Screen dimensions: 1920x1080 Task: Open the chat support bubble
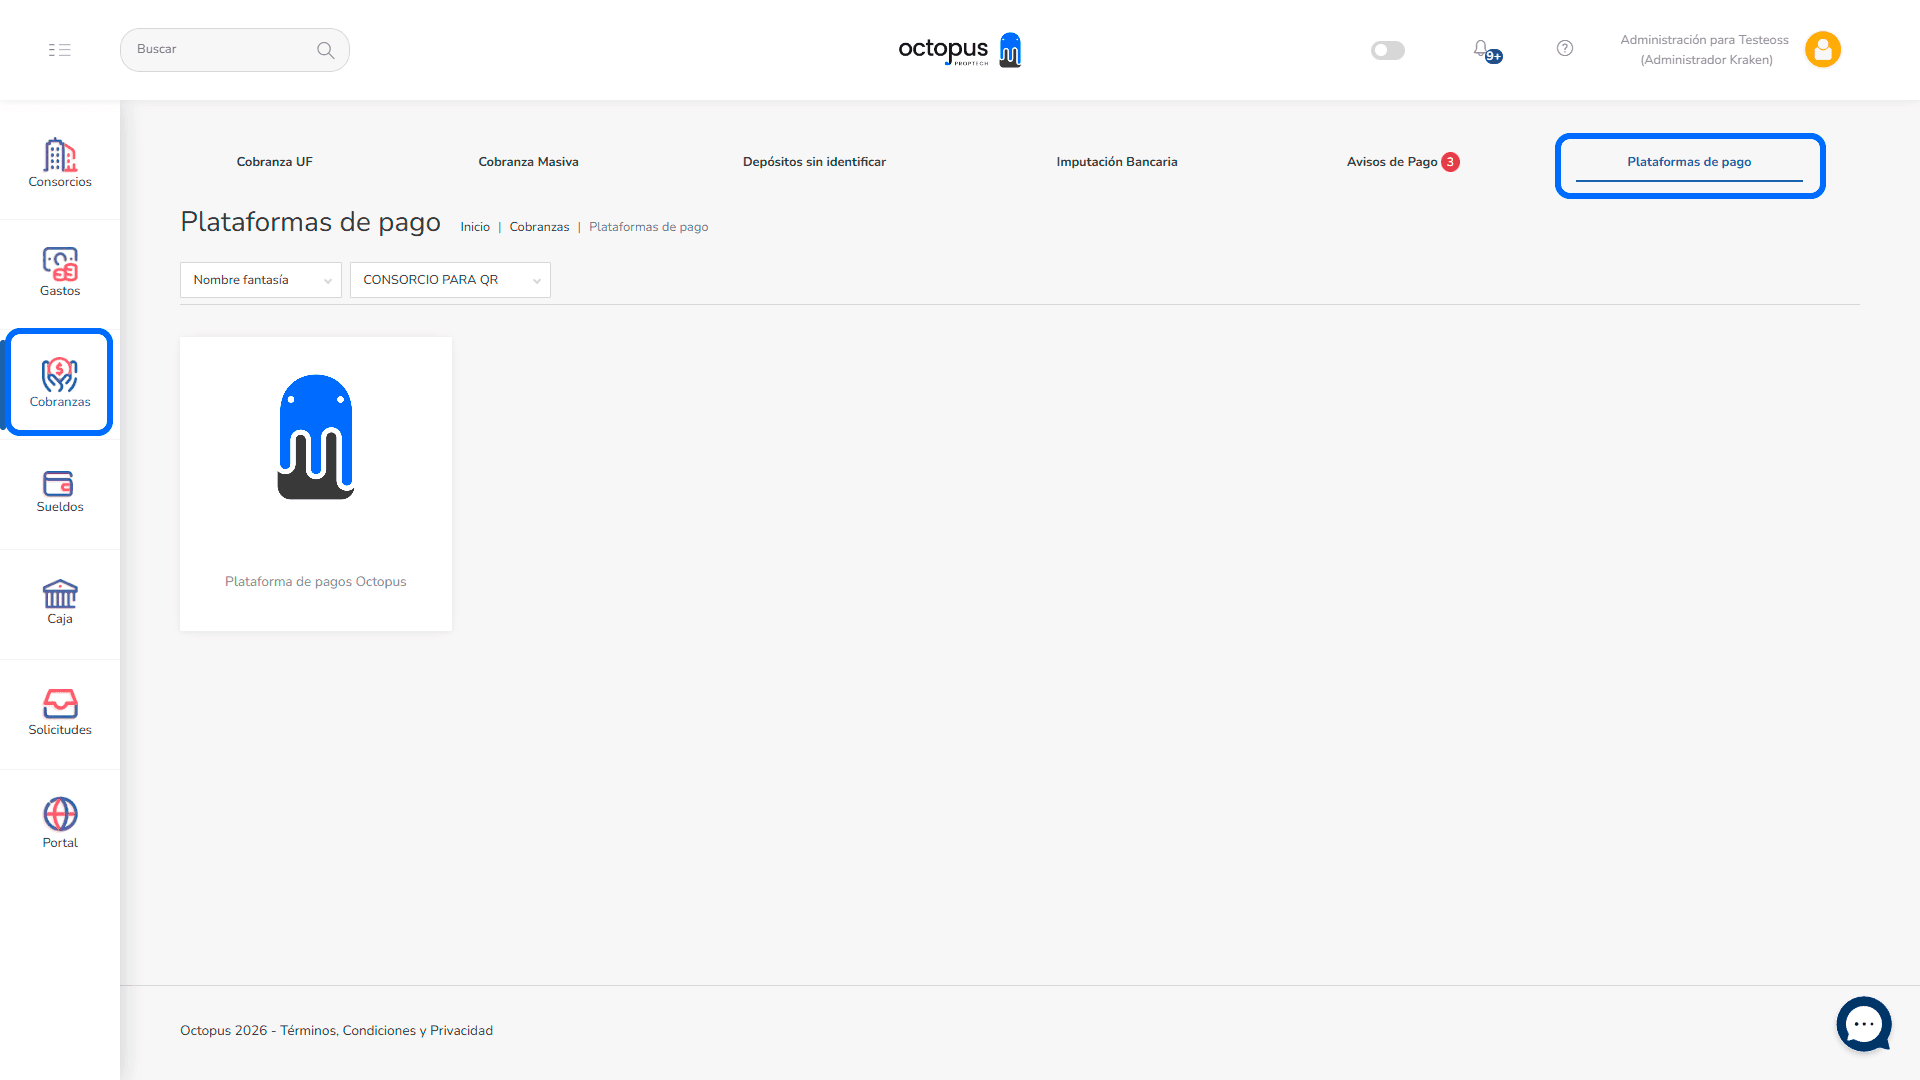pos(1863,1024)
